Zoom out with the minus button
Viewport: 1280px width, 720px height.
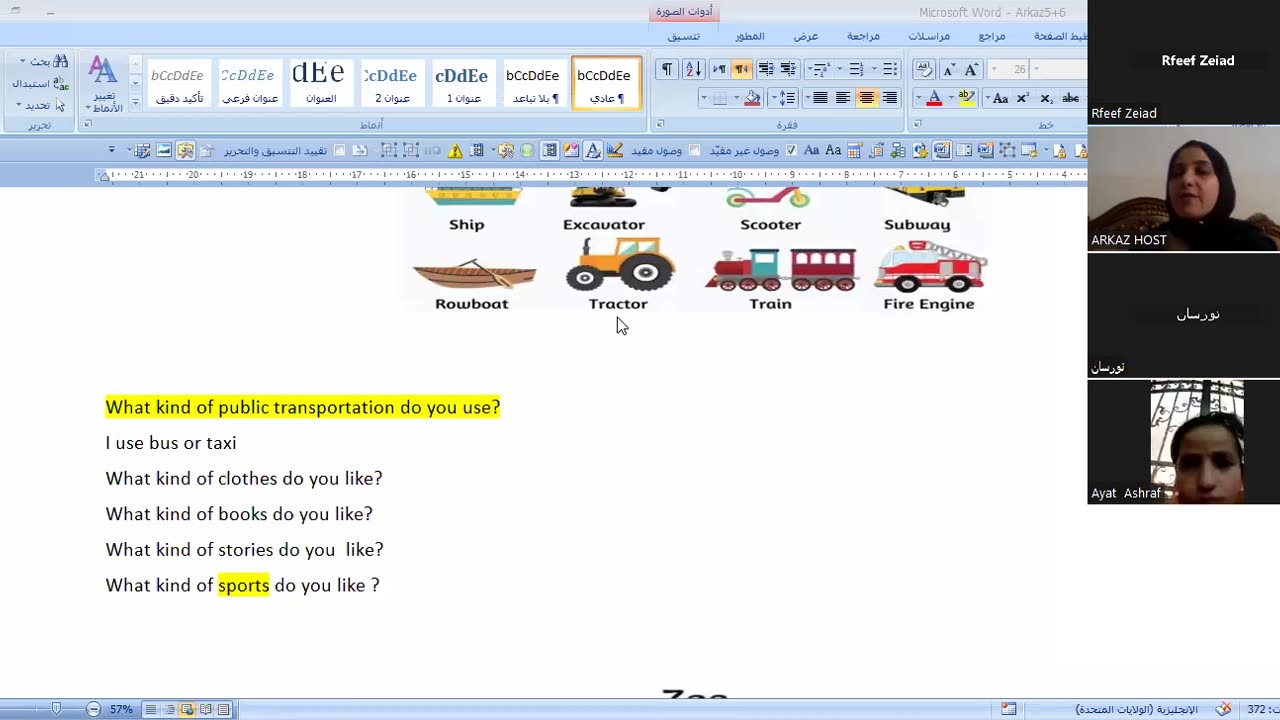pos(93,709)
